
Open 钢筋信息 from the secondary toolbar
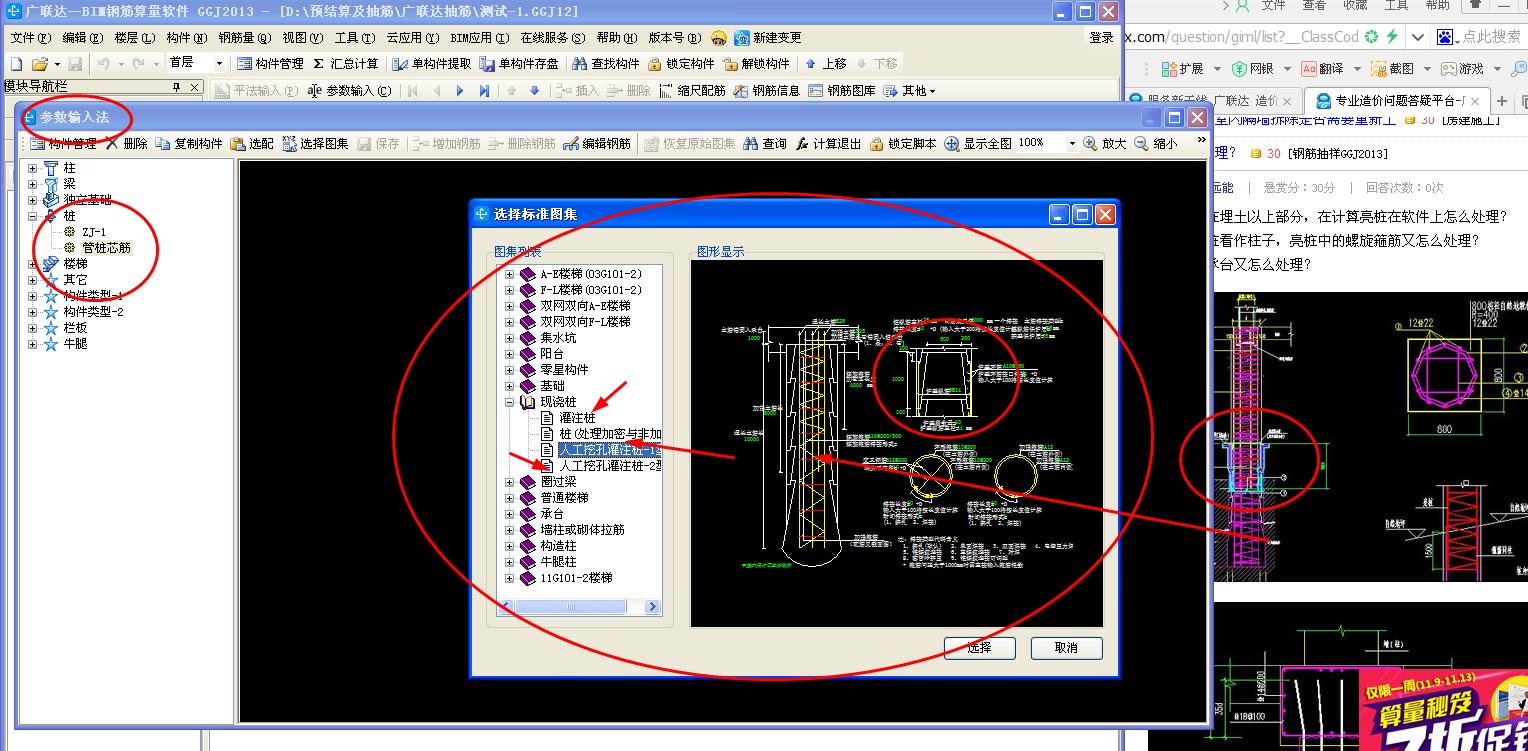(767, 90)
